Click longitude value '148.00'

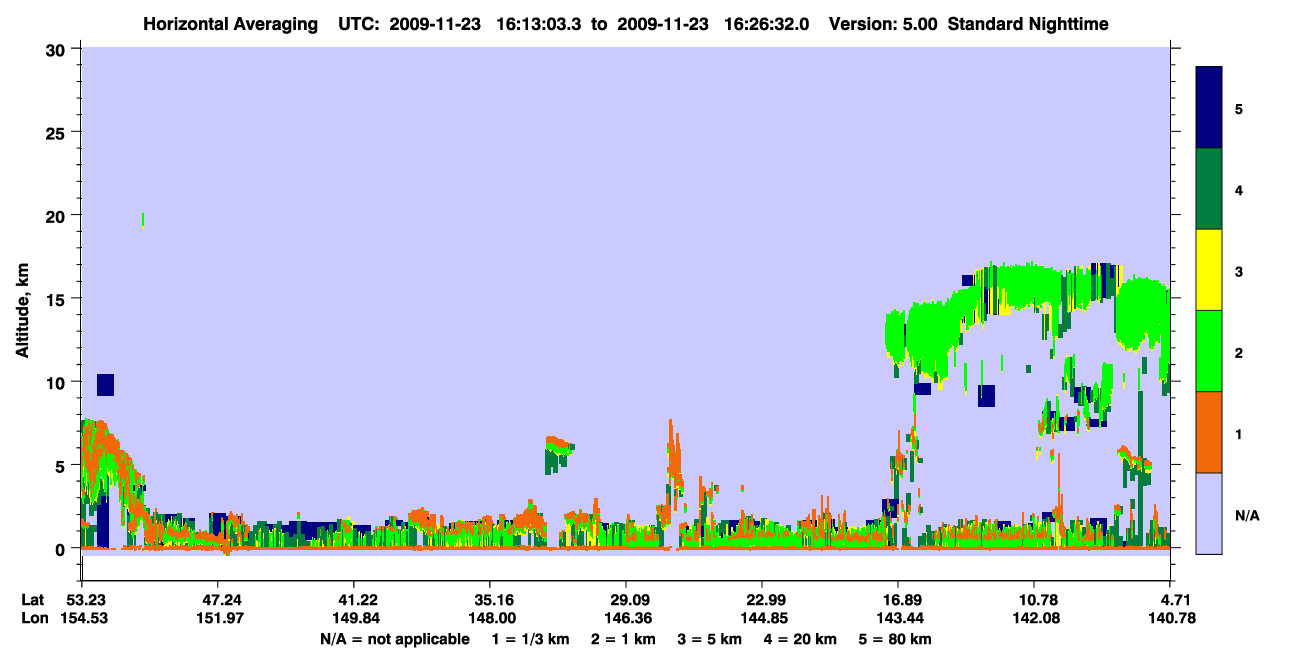click(490, 618)
